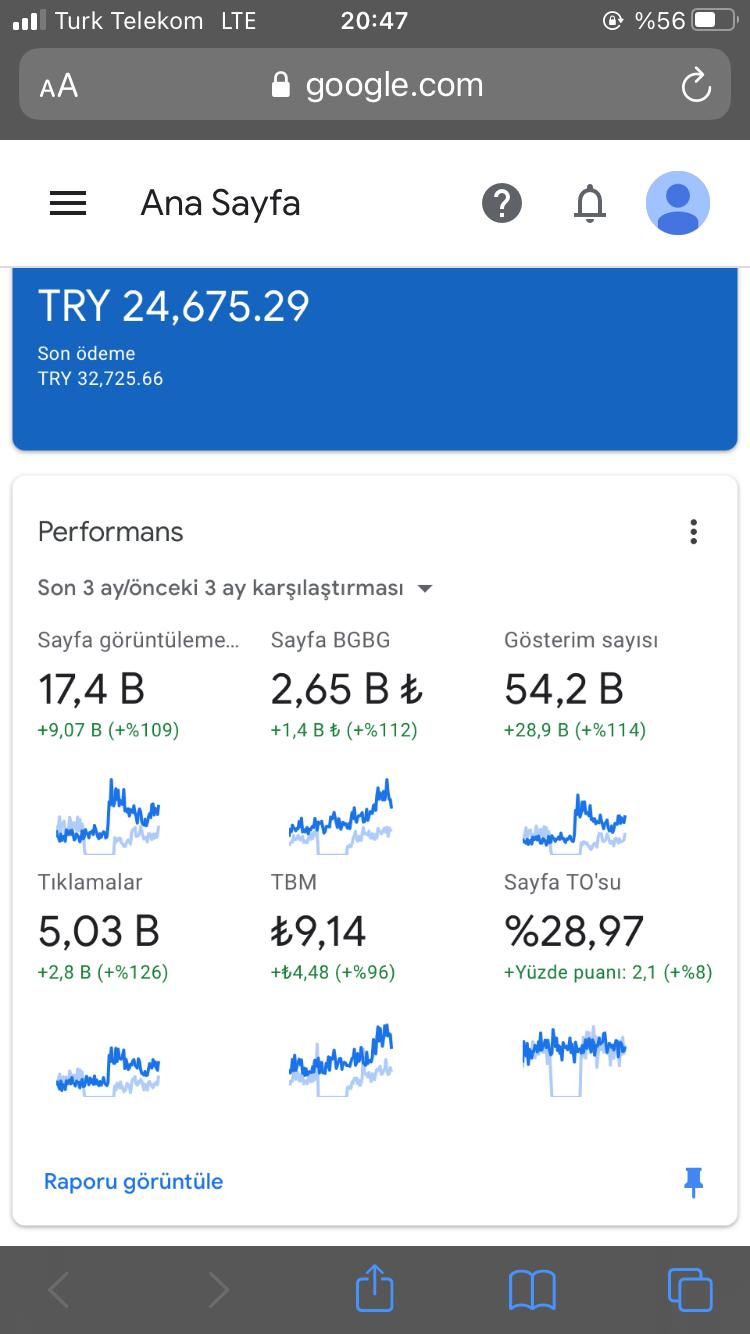The width and height of the screenshot is (750, 1334).
Task: Open the TBM trend chart
Action: point(341,1060)
